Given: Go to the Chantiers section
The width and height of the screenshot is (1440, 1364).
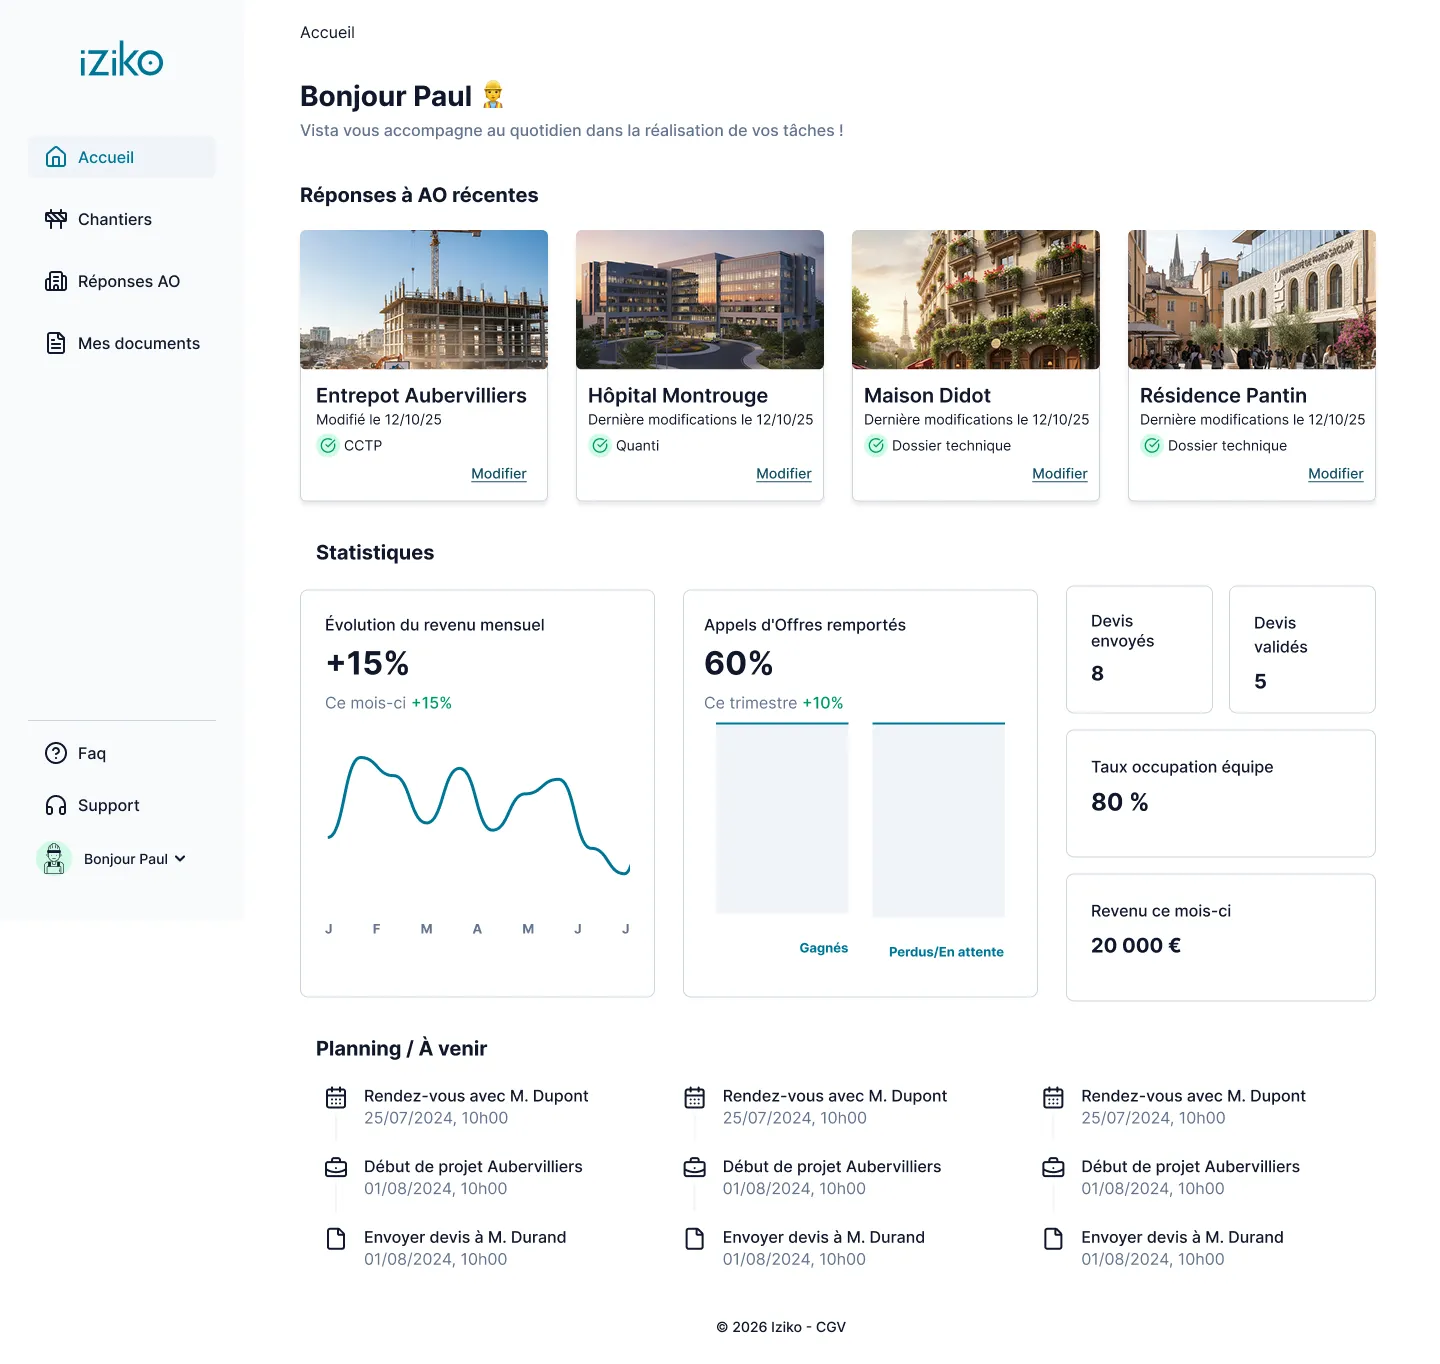Looking at the screenshot, I should point(122,219).
